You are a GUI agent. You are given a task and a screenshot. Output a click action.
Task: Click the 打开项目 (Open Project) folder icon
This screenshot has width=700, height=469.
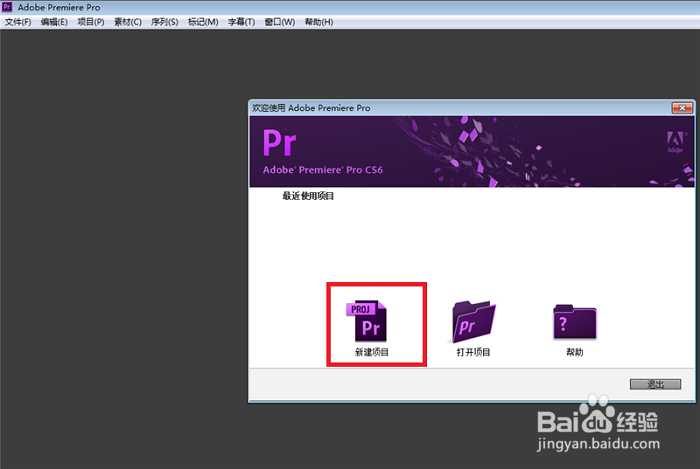coord(473,321)
